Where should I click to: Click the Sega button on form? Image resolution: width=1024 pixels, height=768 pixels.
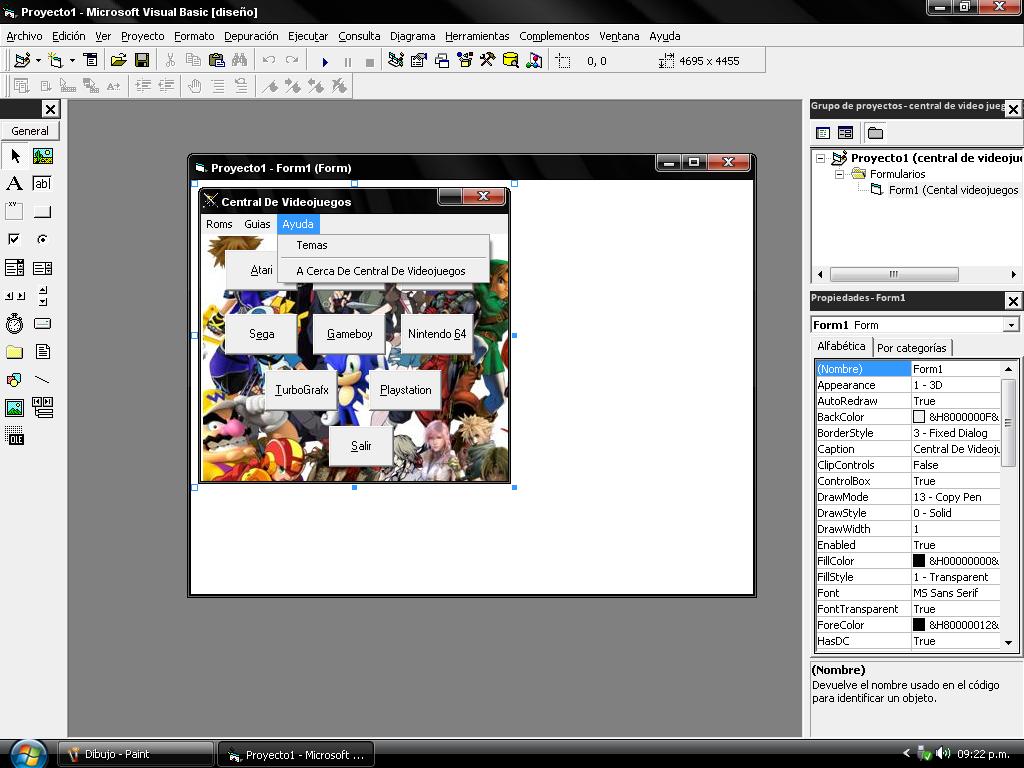261,334
